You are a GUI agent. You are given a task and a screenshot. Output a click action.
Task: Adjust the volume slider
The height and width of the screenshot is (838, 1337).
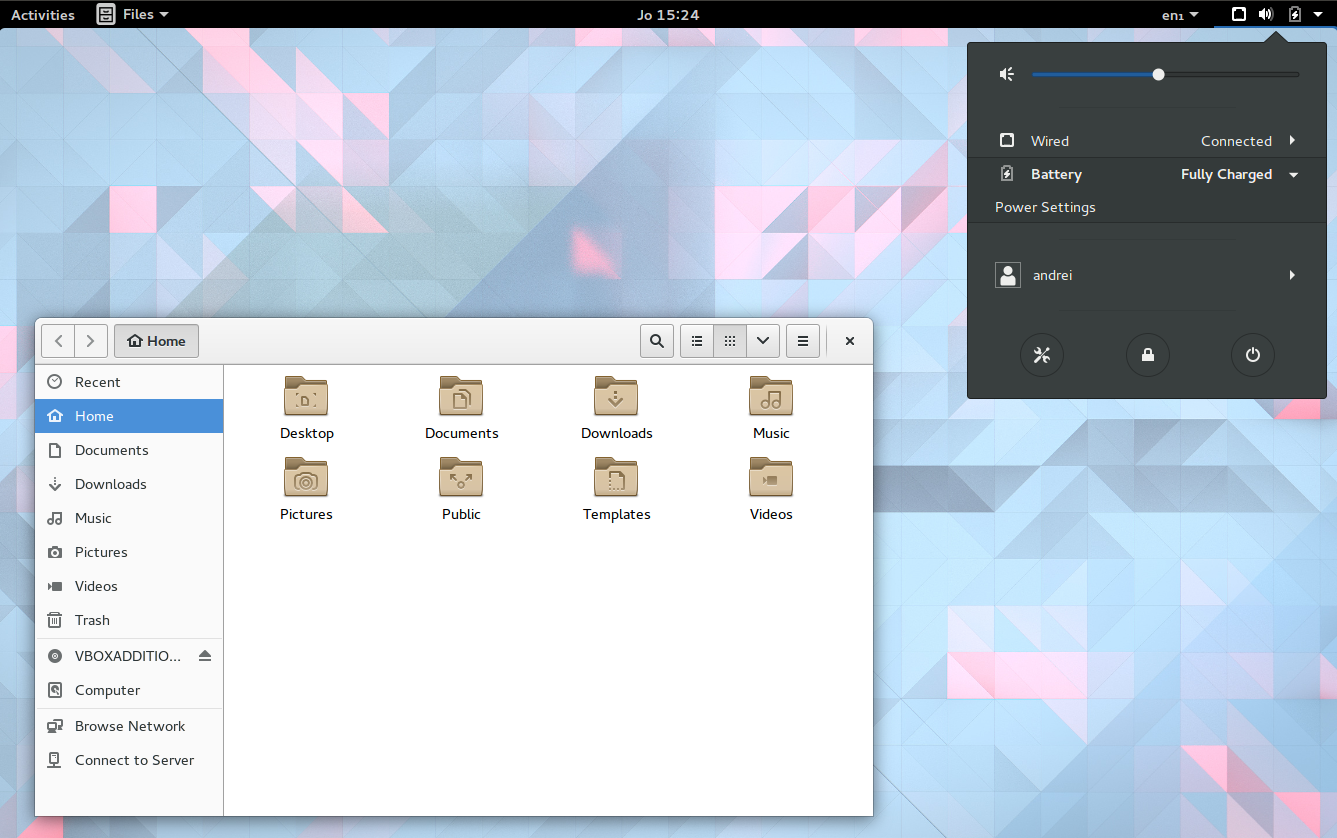(x=1157, y=73)
